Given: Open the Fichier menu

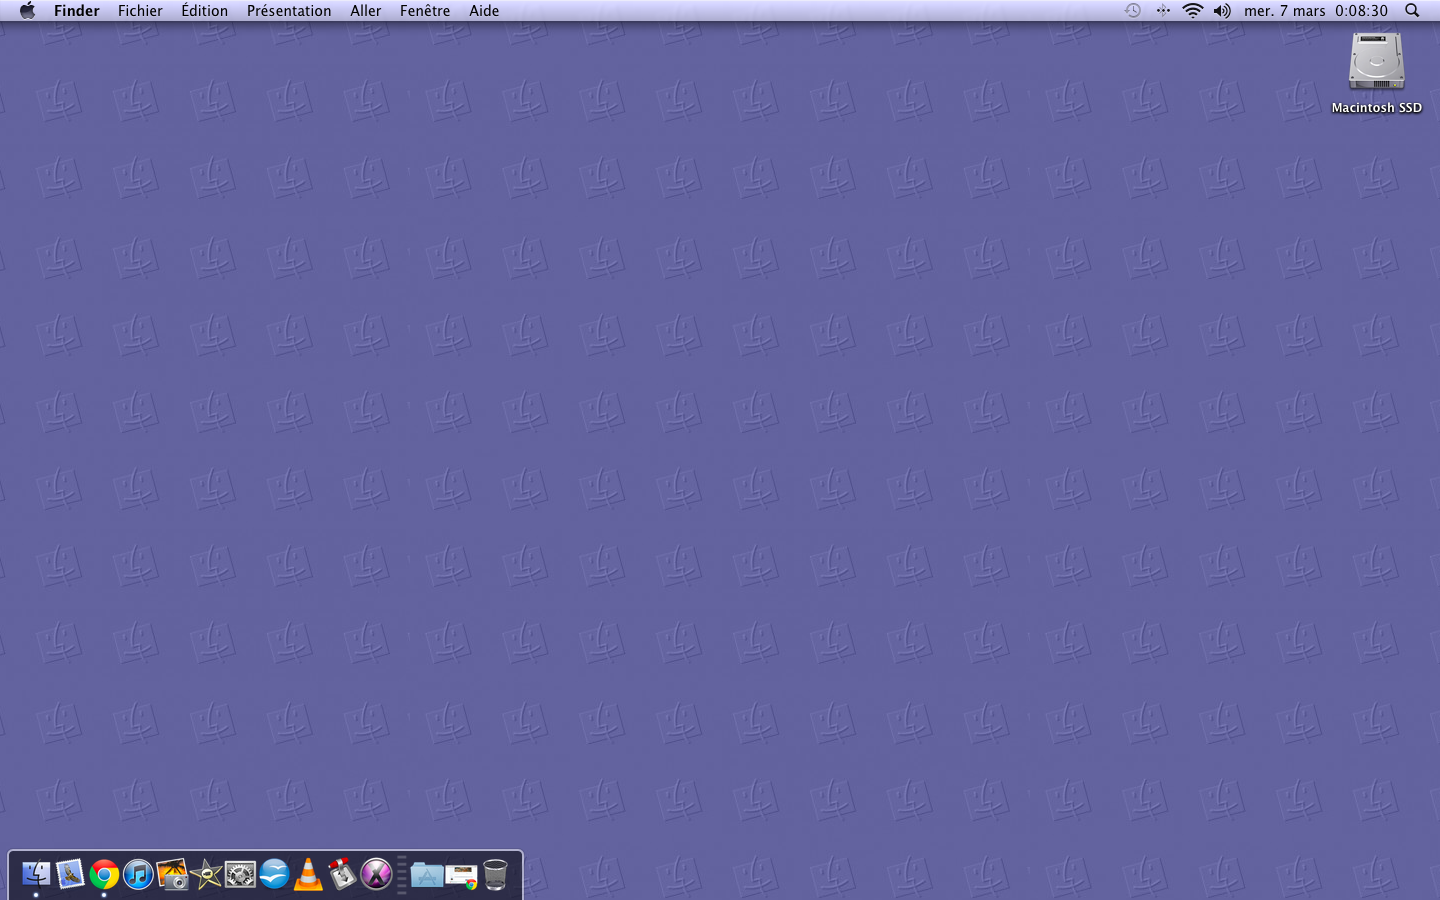Looking at the screenshot, I should (x=140, y=11).
